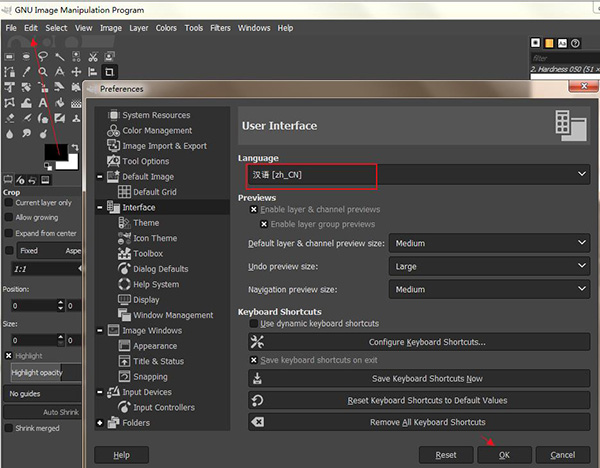
Task: Click Save Keyboard Shortcuts Now
Action: 419,378
